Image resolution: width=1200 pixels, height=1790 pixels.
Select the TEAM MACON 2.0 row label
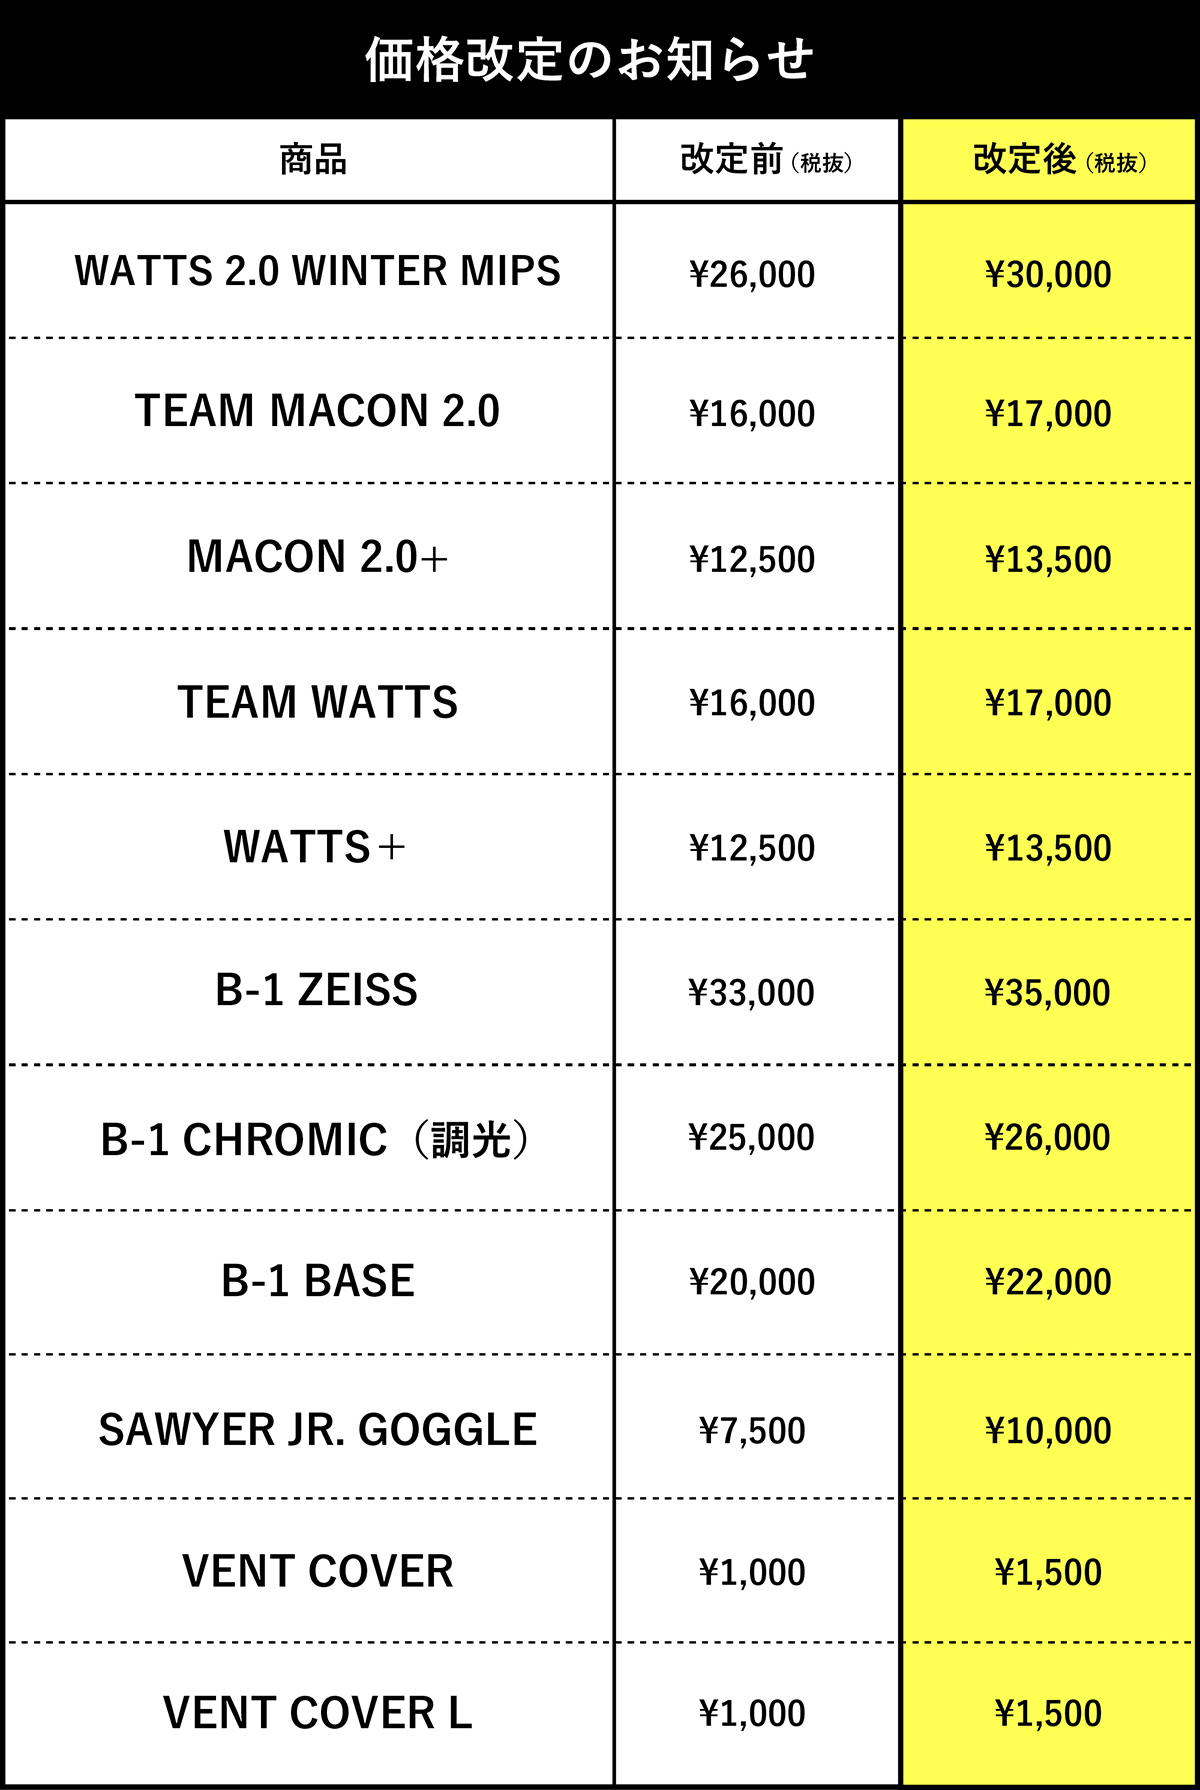(x=317, y=411)
